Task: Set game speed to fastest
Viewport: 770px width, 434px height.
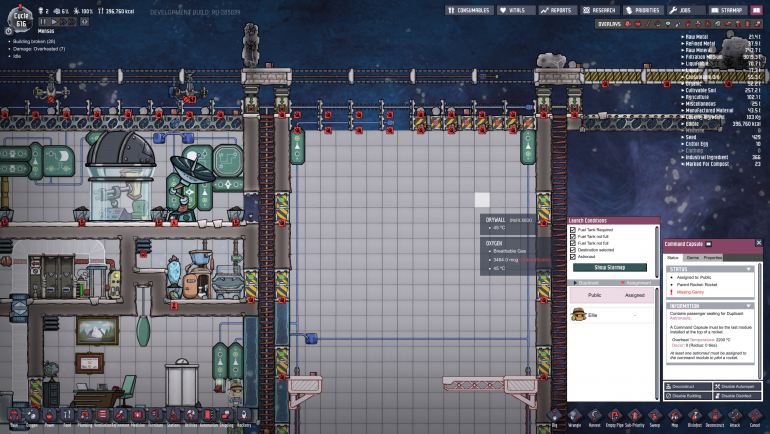Action: 72,22
